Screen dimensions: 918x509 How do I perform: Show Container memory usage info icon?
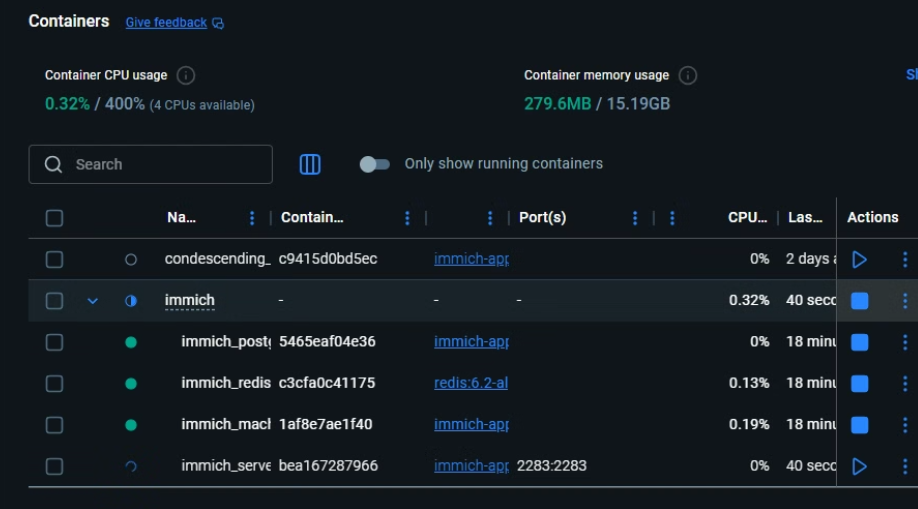coord(688,76)
